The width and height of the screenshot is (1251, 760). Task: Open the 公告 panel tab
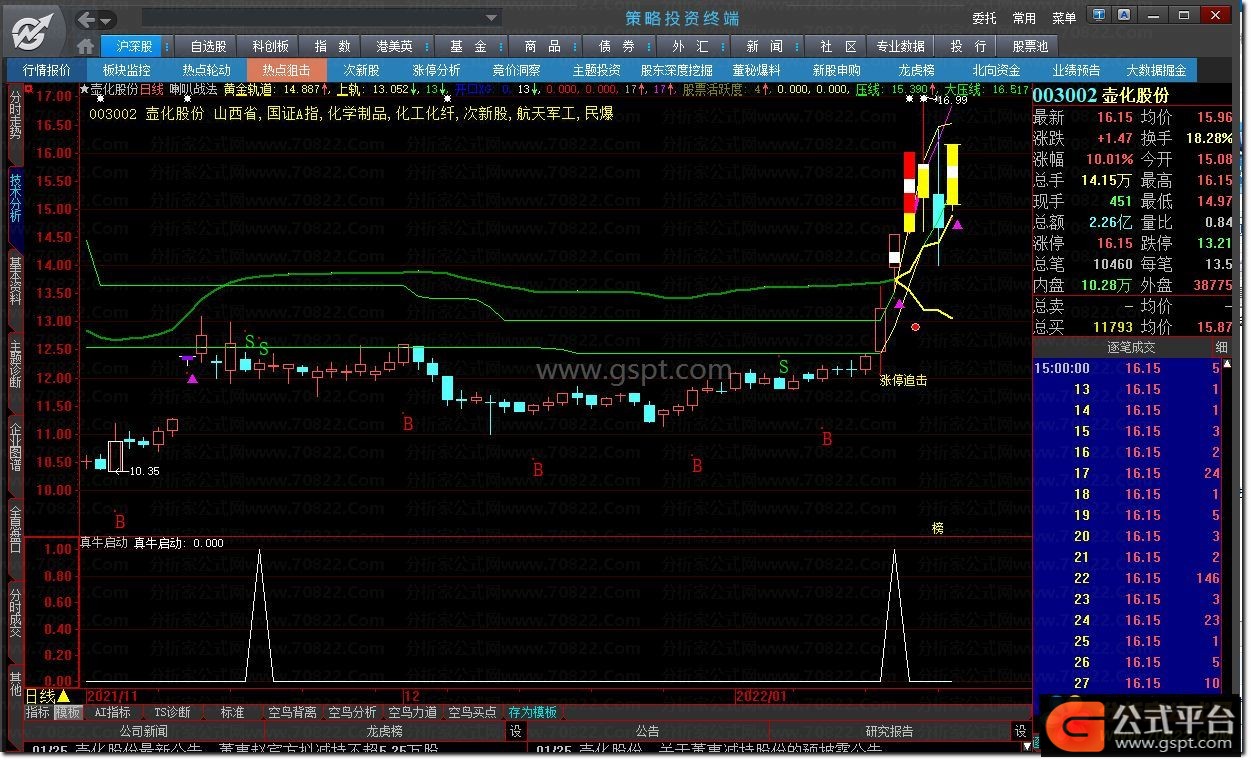(647, 731)
